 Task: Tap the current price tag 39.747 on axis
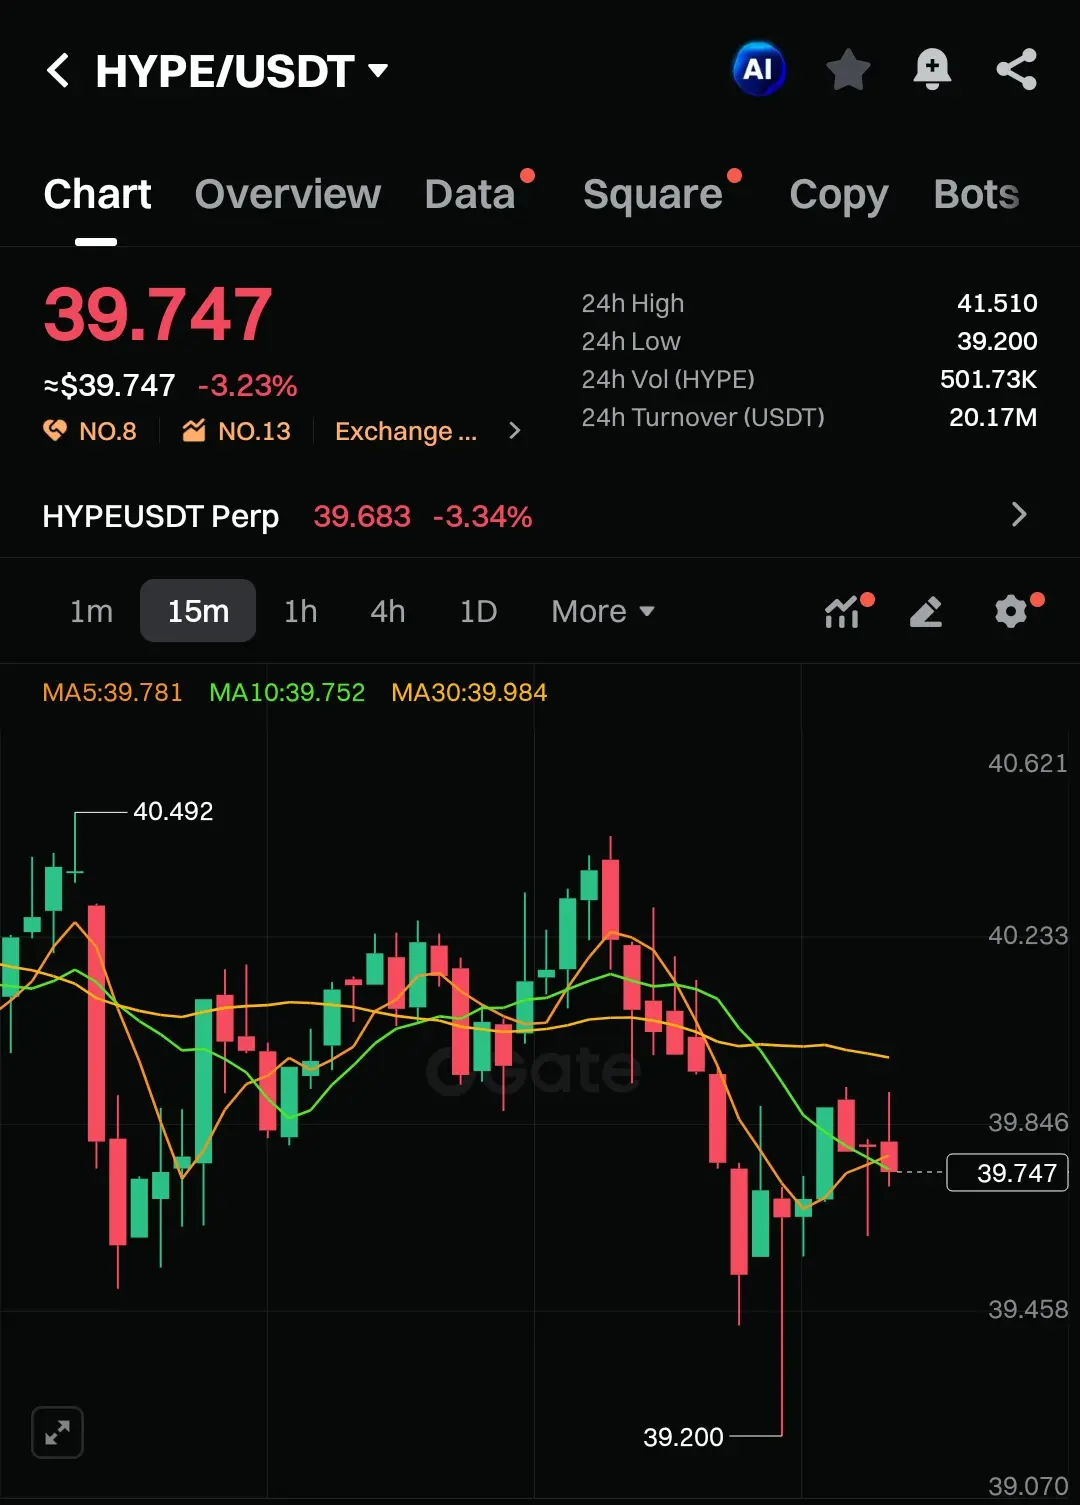[x=1007, y=1172]
